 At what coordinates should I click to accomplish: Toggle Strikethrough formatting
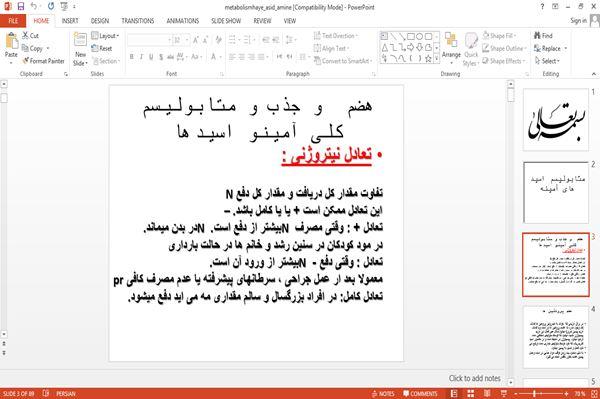[170, 57]
